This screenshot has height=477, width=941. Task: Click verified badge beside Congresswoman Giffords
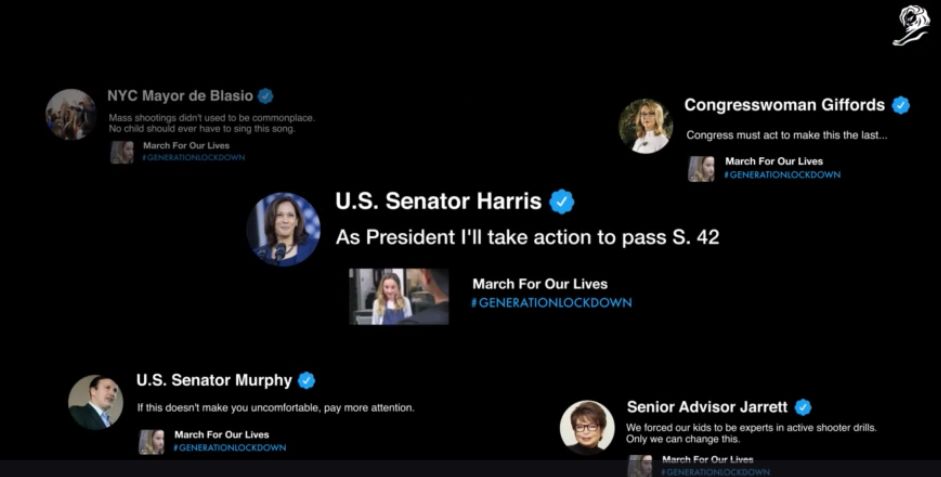click(900, 106)
